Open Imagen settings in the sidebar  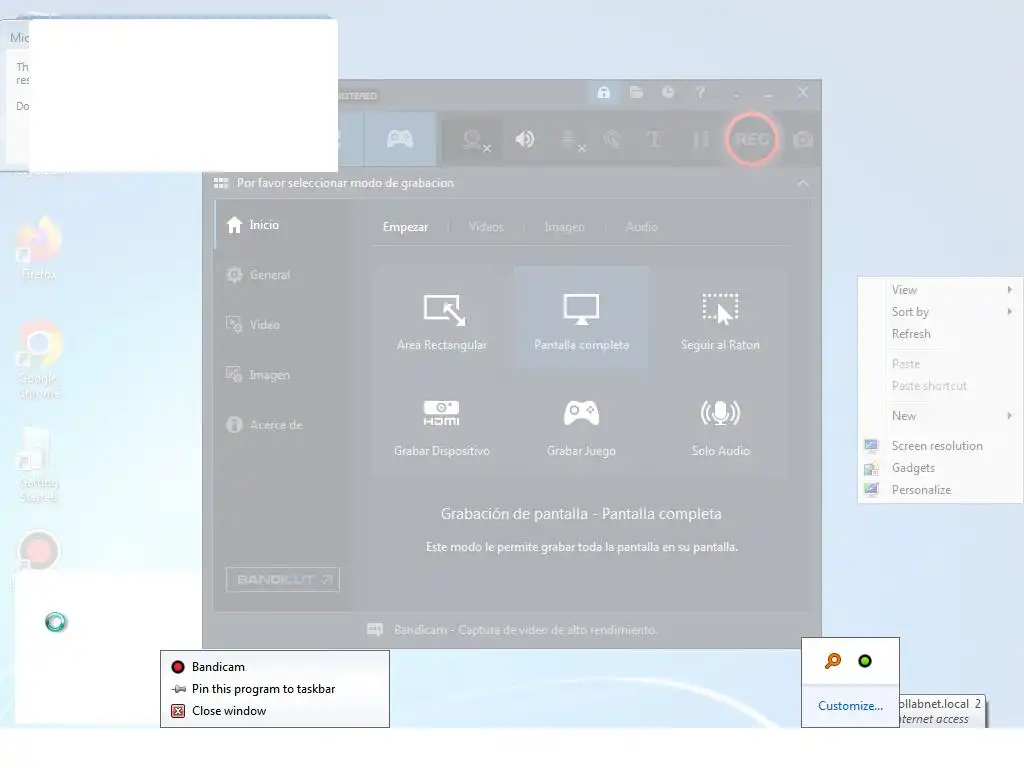pos(257,375)
